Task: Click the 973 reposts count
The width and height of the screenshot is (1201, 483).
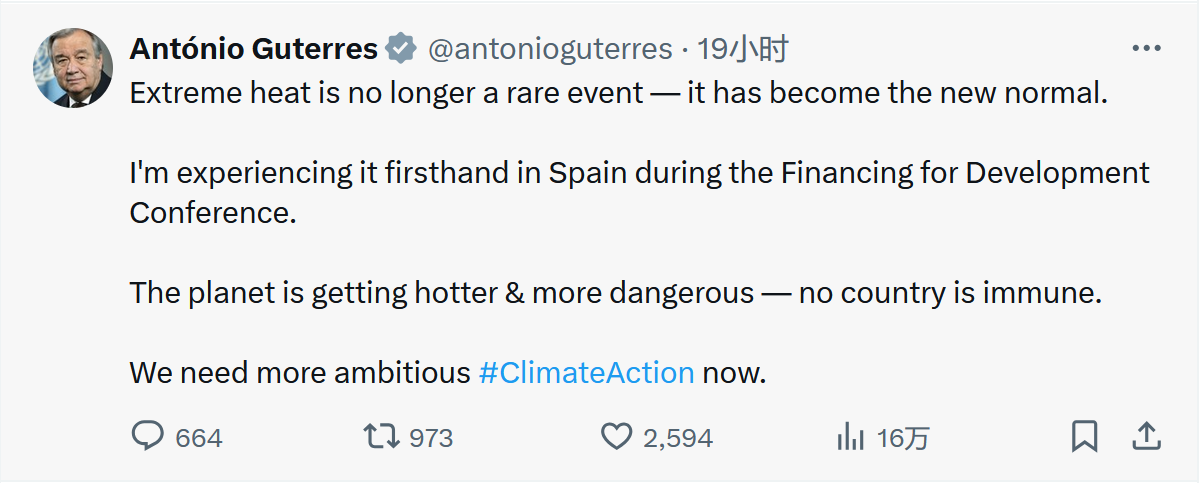Action: click(431, 438)
